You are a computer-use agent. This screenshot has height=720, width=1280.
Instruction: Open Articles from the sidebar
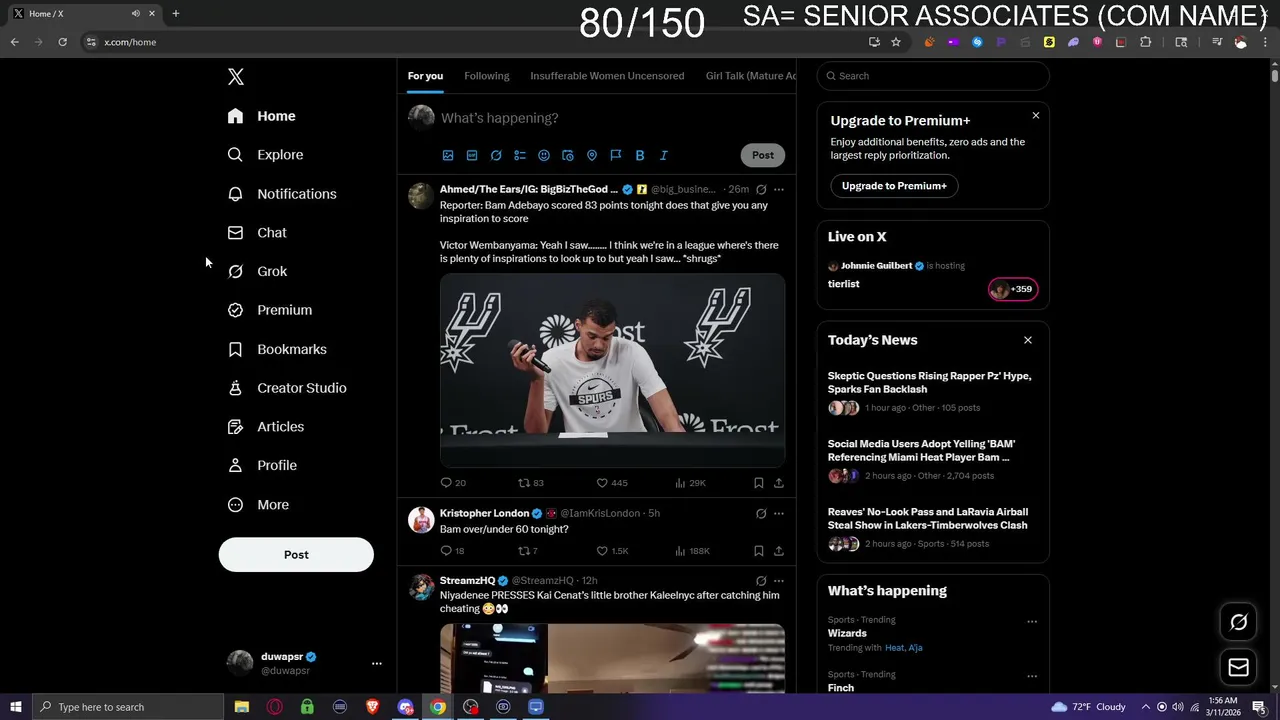click(x=266, y=427)
